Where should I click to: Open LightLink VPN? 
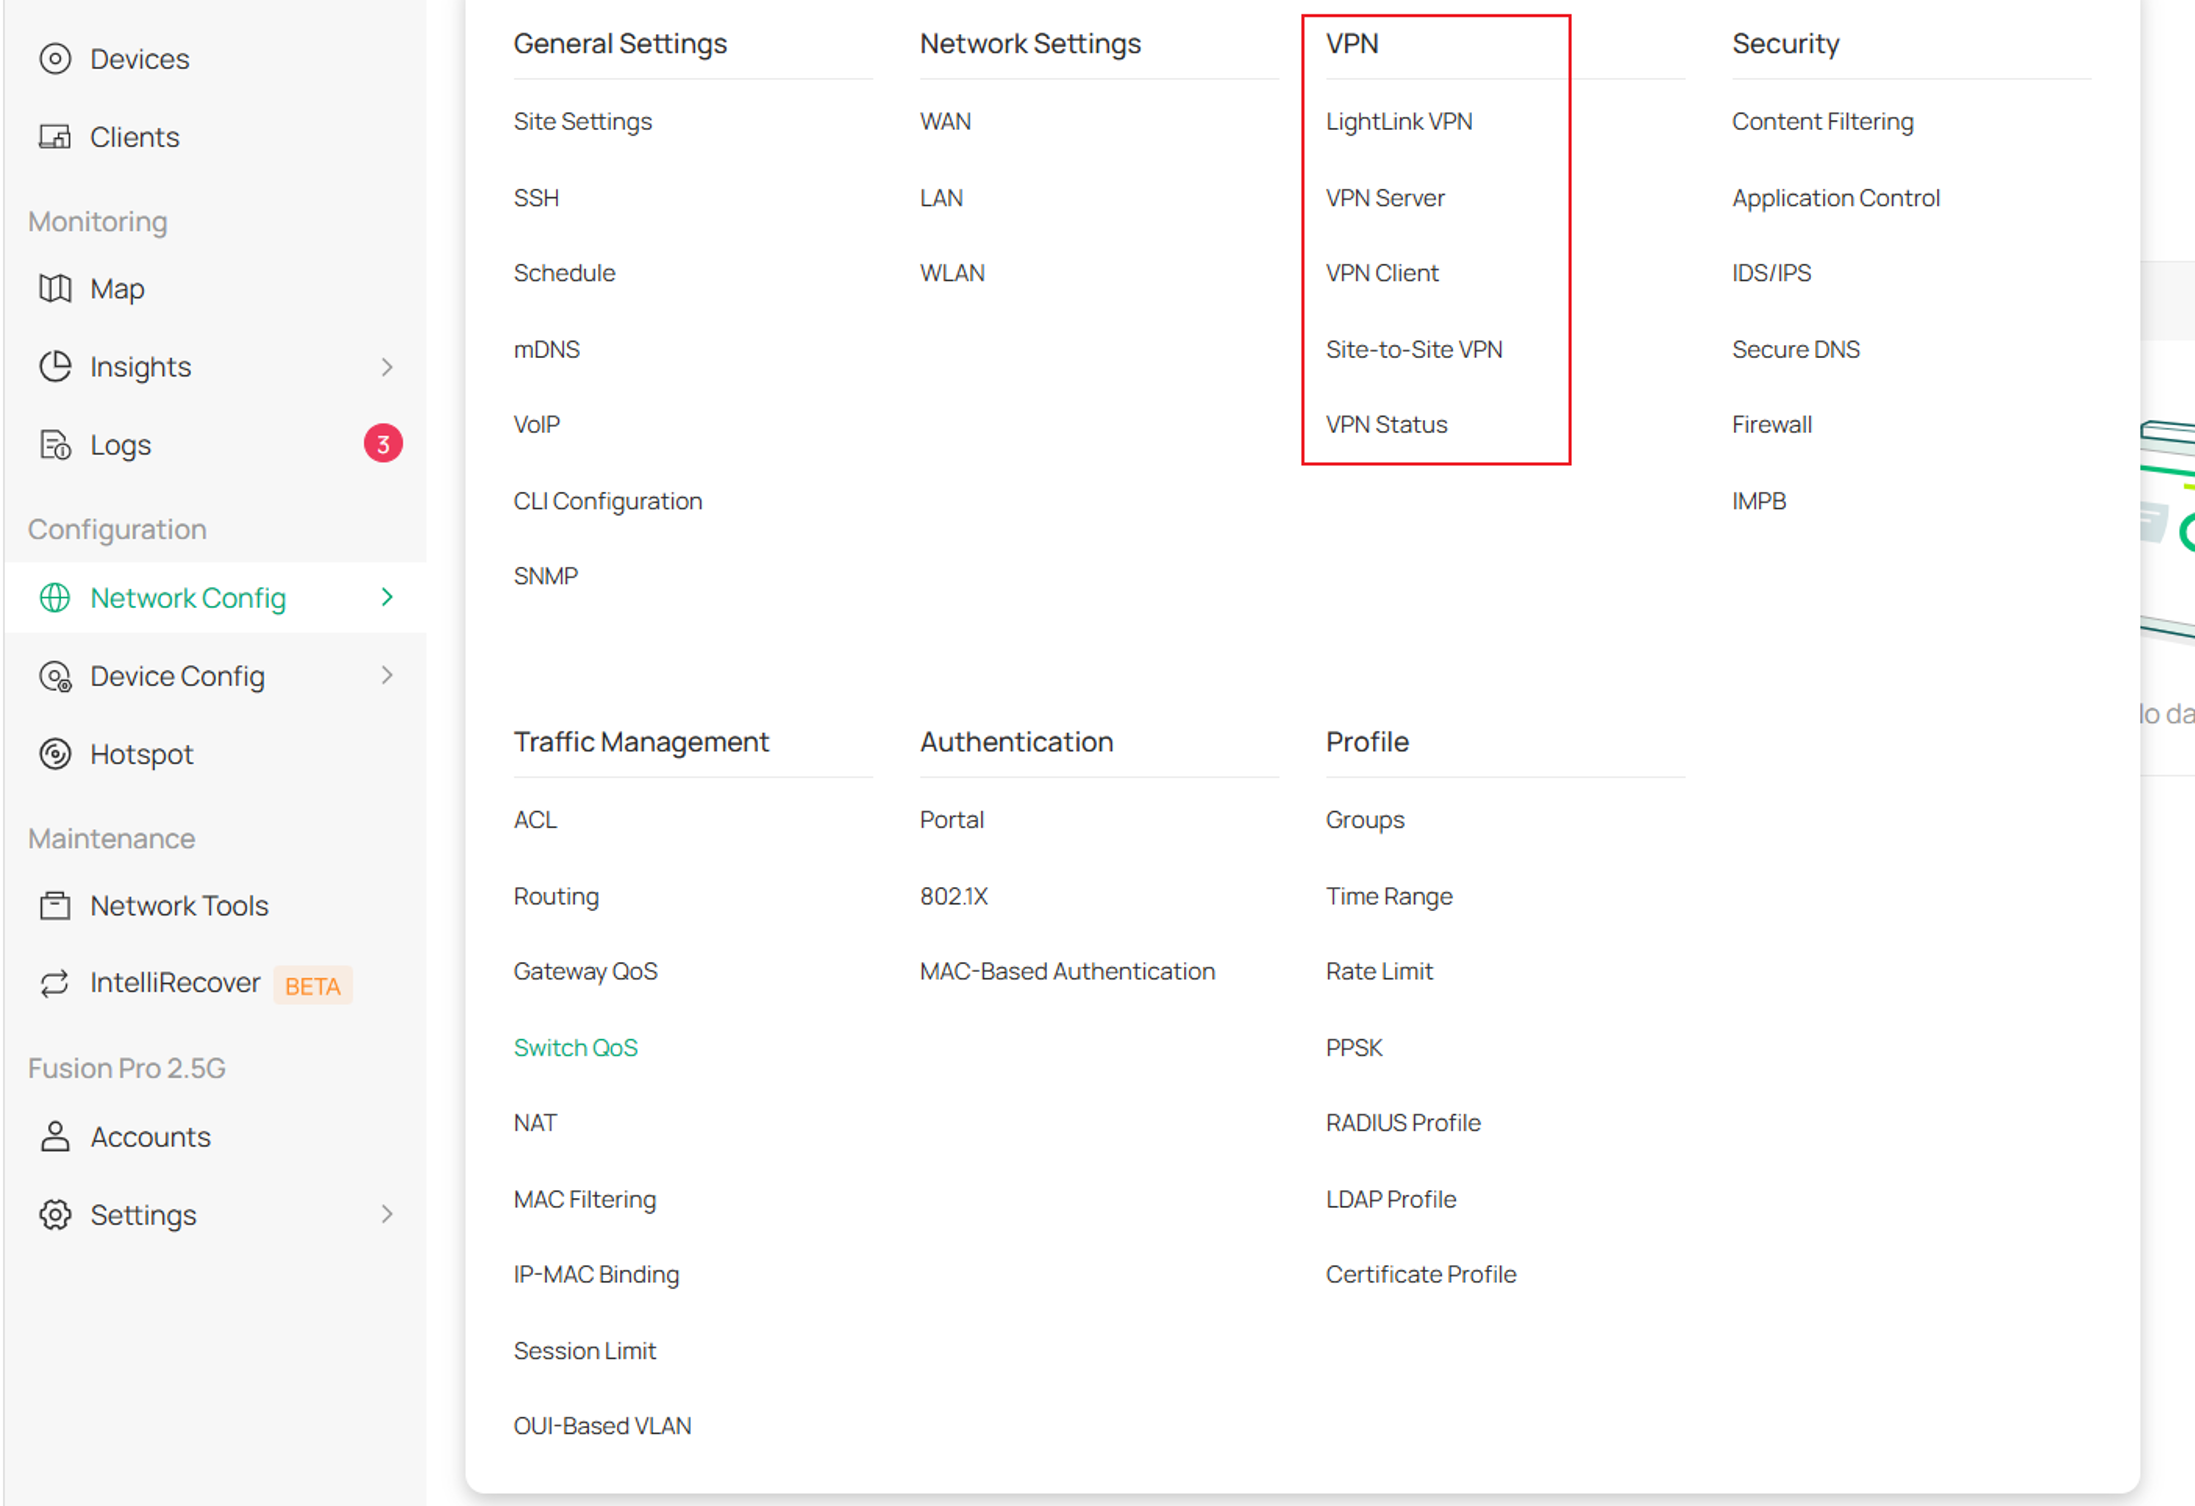pyautogui.click(x=1399, y=122)
